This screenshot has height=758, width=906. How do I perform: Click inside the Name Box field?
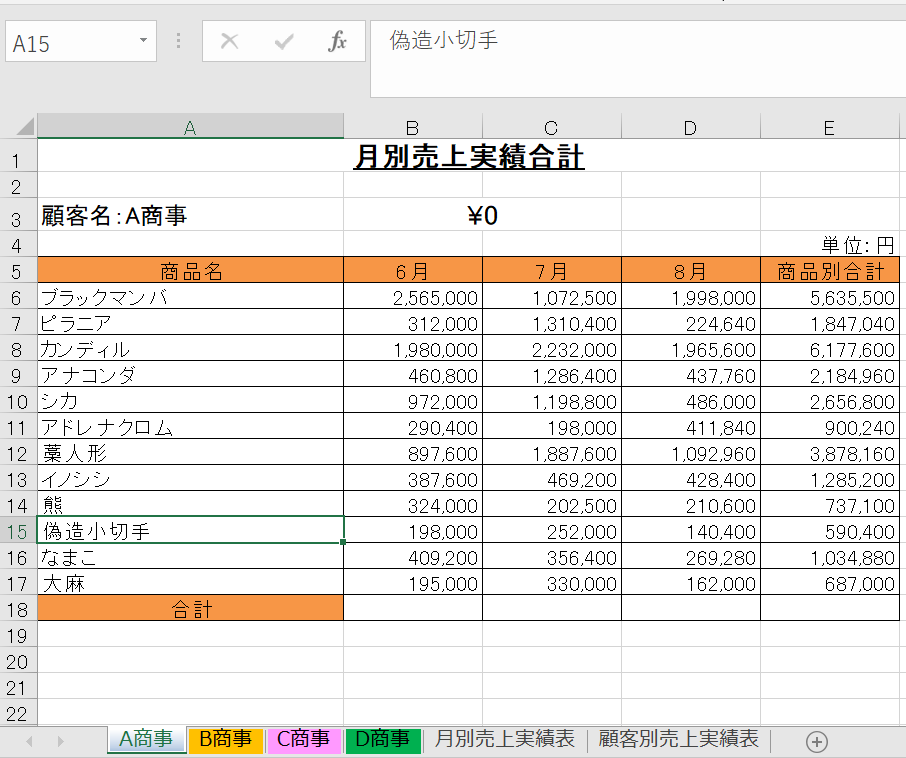(x=70, y=41)
